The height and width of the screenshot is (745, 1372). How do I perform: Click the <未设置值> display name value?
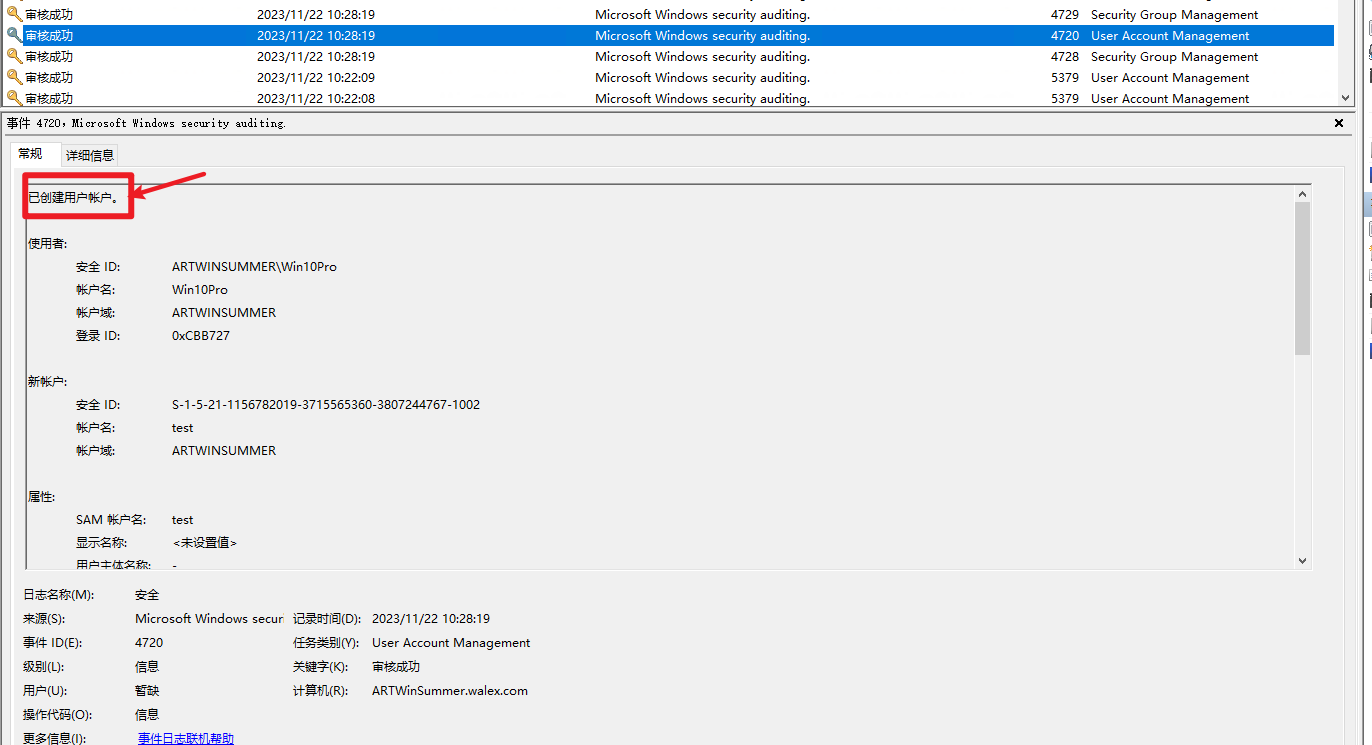coord(205,543)
